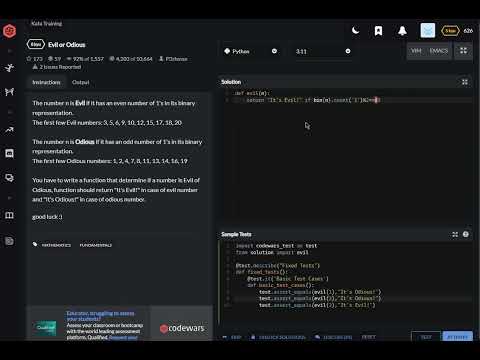Open the rank-up arrow icon in sidebar
This screenshot has width=480, height=360.
coord(9,130)
